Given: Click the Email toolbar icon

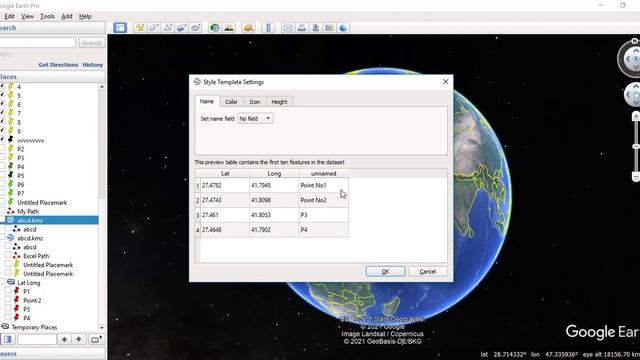Looking at the screenshot, I should [288, 28].
